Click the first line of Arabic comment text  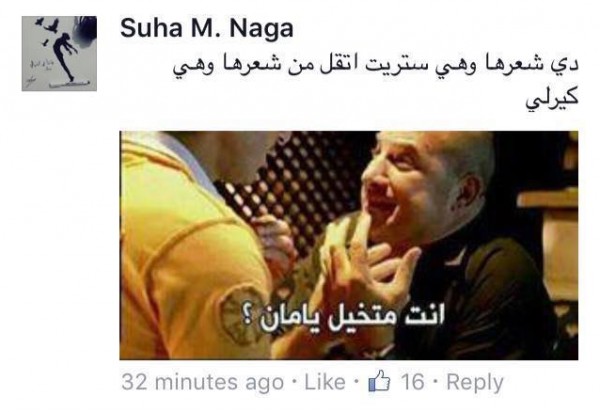tap(376, 68)
